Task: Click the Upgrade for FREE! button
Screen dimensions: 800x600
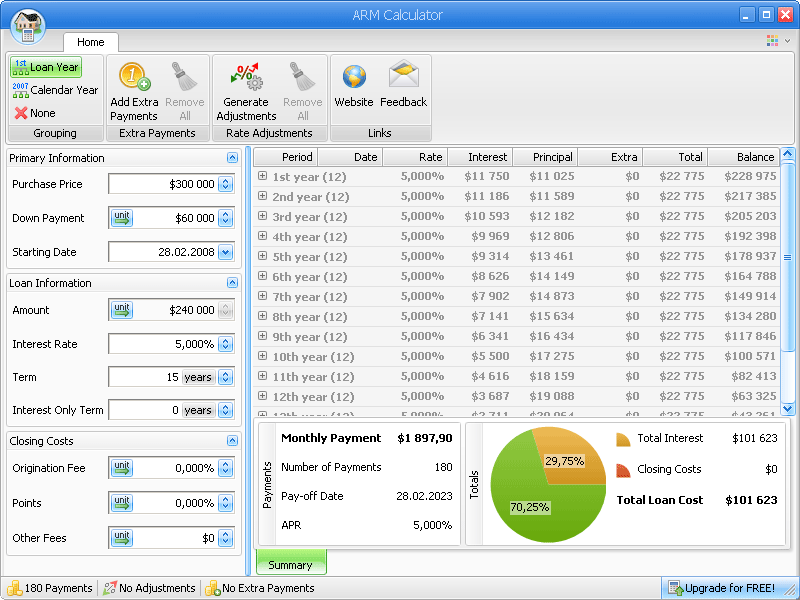Action: pos(721,588)
